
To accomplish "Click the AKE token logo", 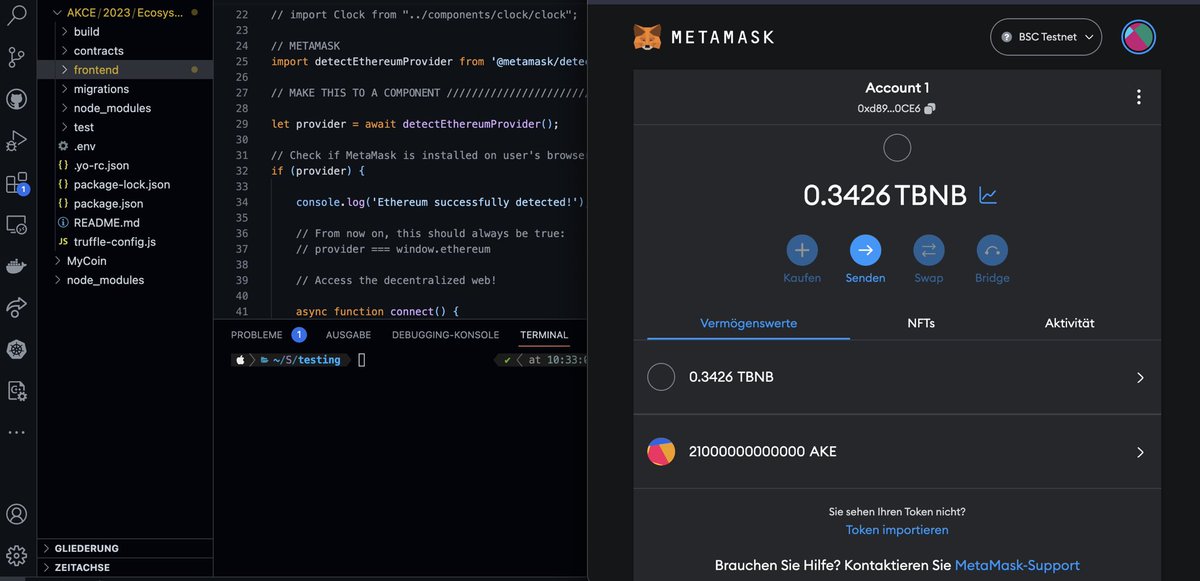I will (x=661, y=452).
